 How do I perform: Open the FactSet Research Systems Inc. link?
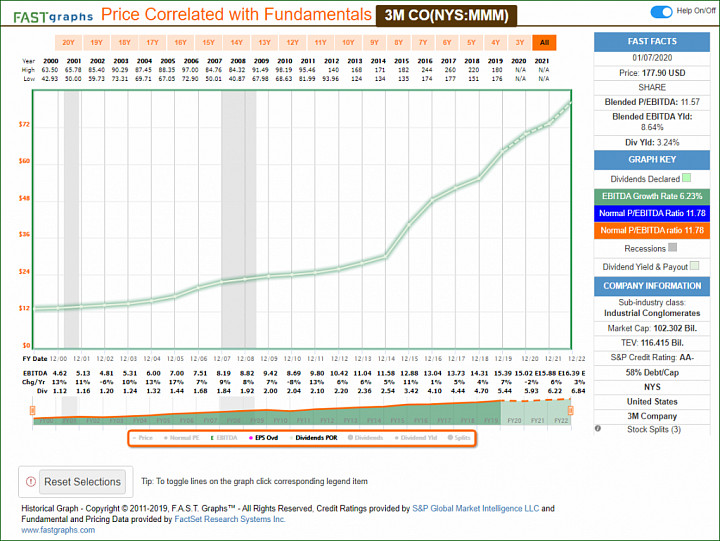click(x=230, y=519)
